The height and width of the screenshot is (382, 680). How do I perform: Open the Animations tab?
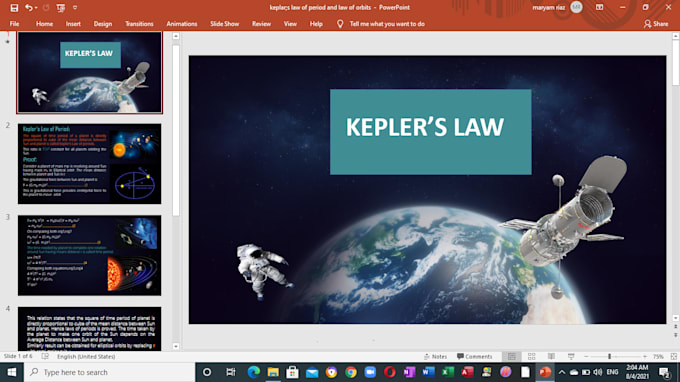click(x=182, y=24)
